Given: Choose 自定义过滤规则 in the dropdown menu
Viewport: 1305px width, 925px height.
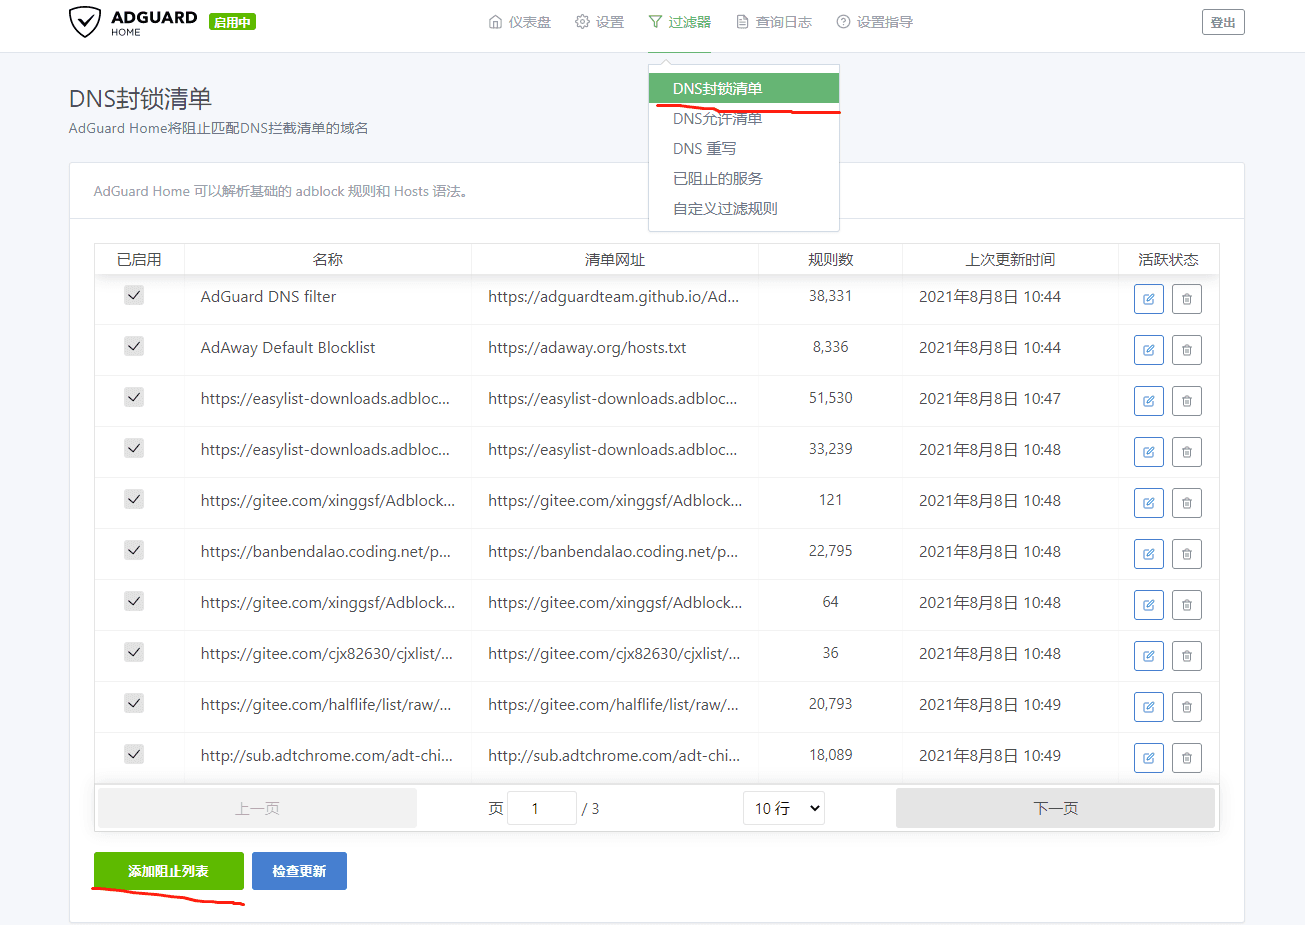Looking at the screenshot, I should pos(725,208).
